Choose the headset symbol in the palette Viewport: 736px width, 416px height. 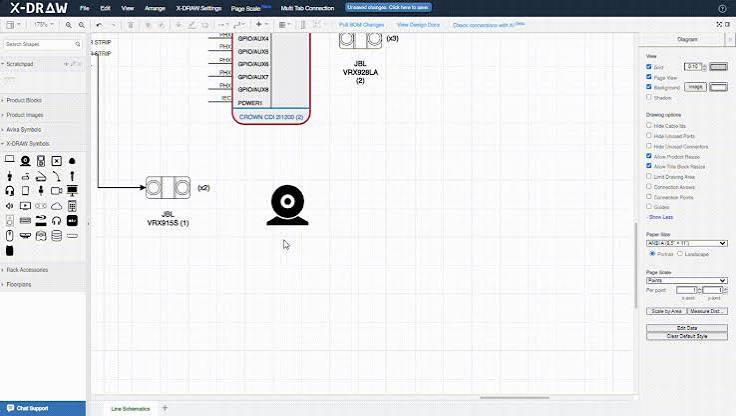click(x=9, y=191)
